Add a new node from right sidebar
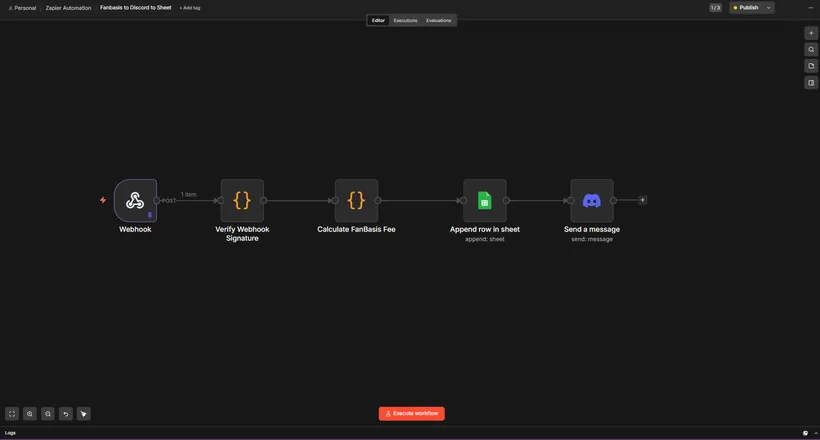Viewport: 820px width, 440px height. (x=811, y=33)
